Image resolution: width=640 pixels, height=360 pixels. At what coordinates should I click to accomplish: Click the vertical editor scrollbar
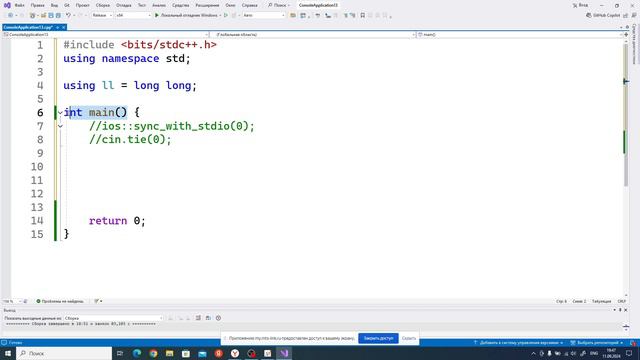[x=626, y=114]
